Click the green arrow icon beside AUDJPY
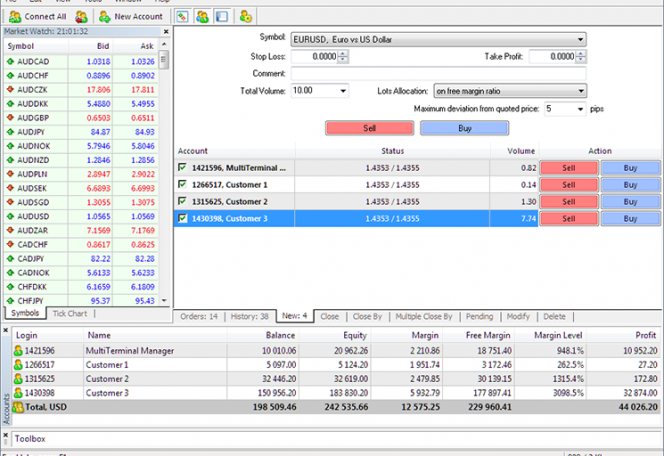The height and width of the screenshot is (456, 664). 10,132
